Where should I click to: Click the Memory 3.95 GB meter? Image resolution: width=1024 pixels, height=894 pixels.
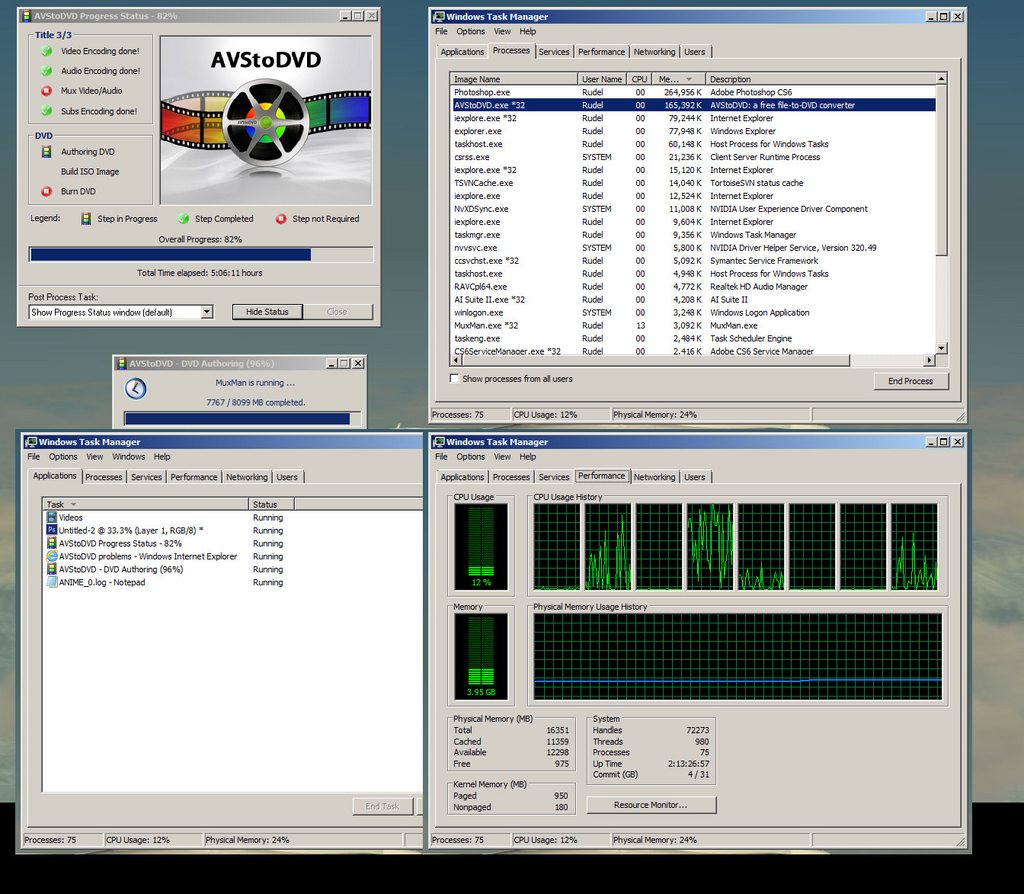[x=481, y=657]
